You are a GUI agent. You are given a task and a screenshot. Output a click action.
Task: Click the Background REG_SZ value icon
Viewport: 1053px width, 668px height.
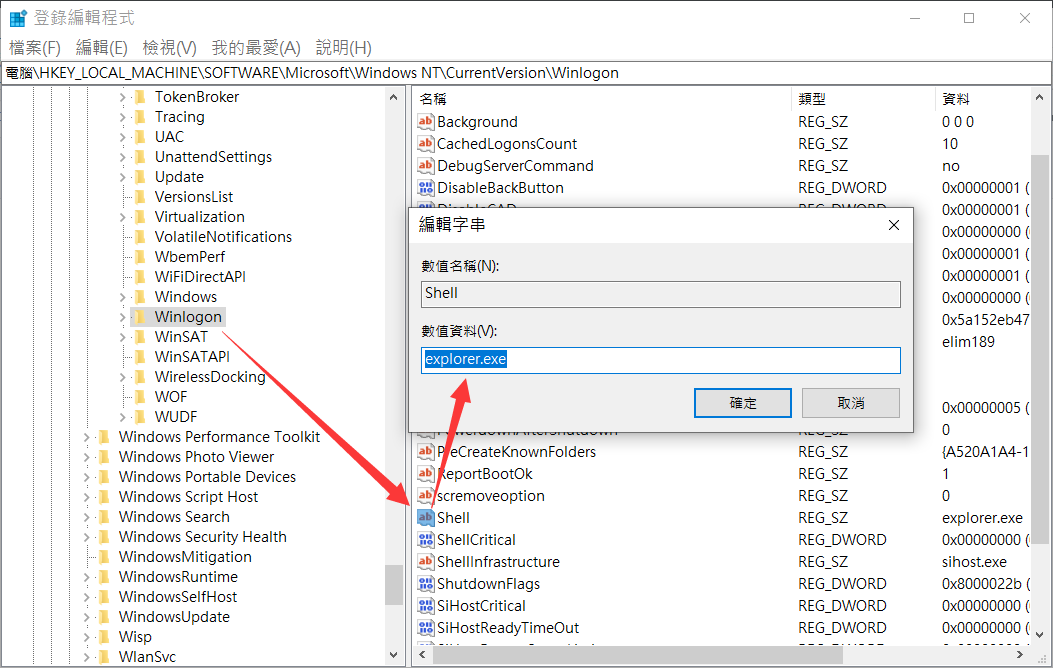click(426, 122)
